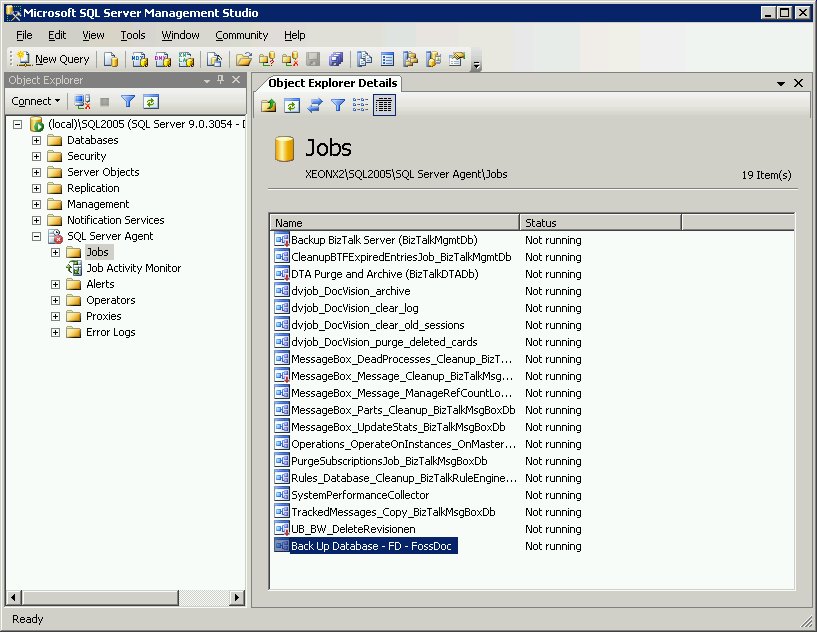
Task: Expand the Replication folder
Action: (x=36, y=189)
